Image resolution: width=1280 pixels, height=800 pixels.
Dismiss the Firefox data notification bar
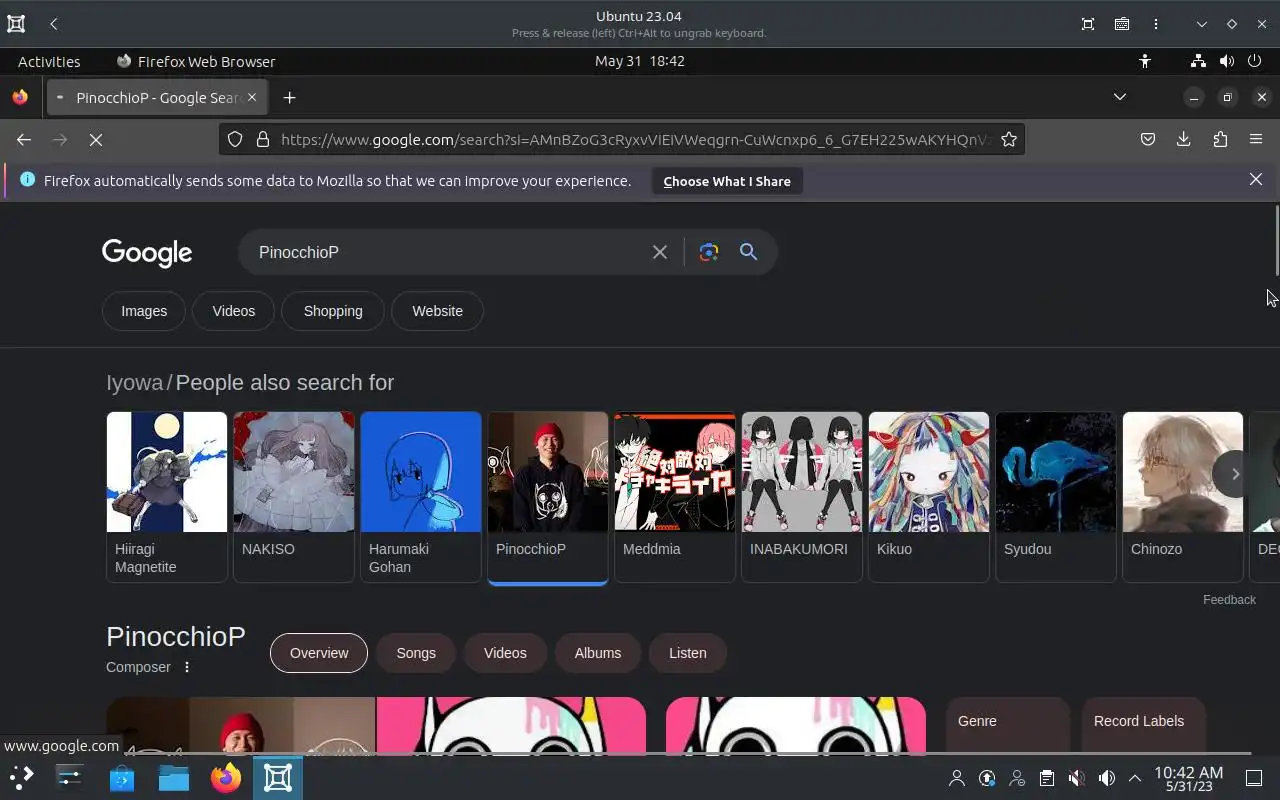click(1256, 180)
